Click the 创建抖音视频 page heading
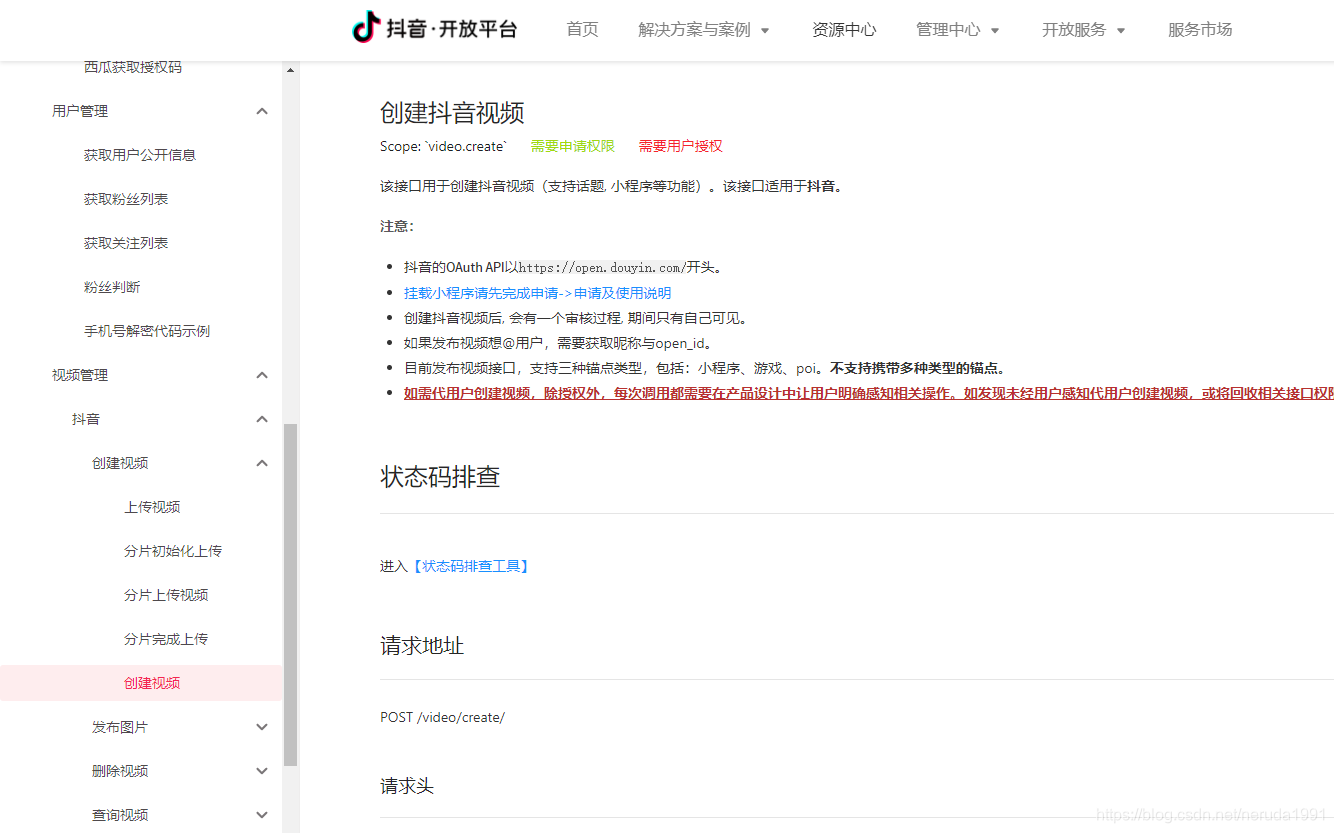The height and width of the screenshot is (833, 1334). 452,113
